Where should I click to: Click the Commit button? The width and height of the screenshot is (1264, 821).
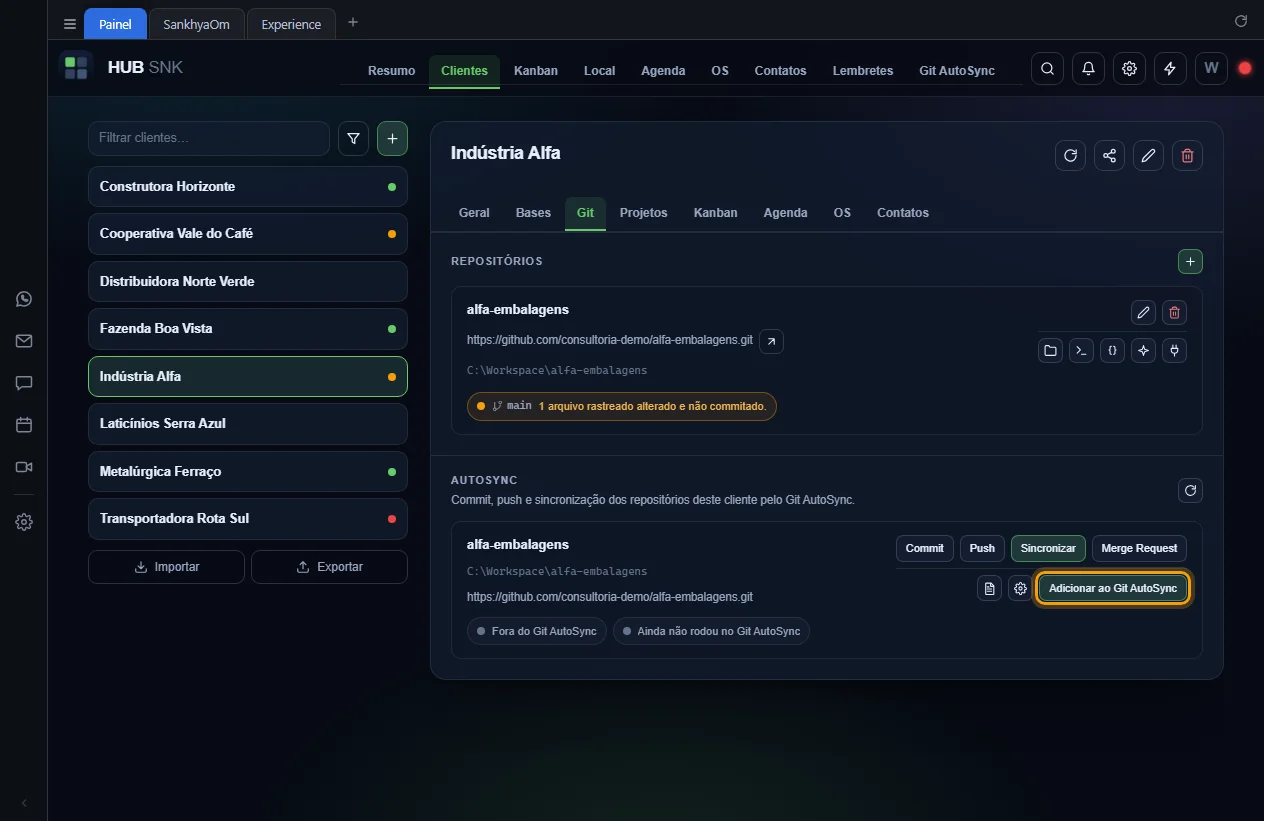coord(925,548)
